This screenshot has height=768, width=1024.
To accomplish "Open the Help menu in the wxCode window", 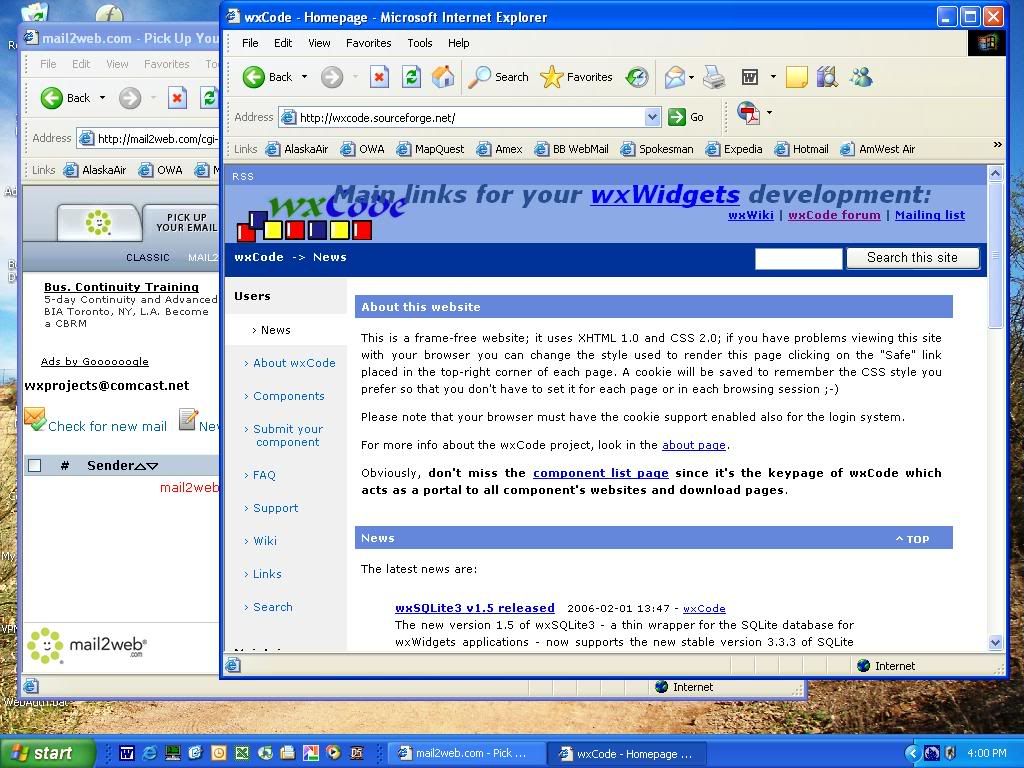I will point(458,43).
